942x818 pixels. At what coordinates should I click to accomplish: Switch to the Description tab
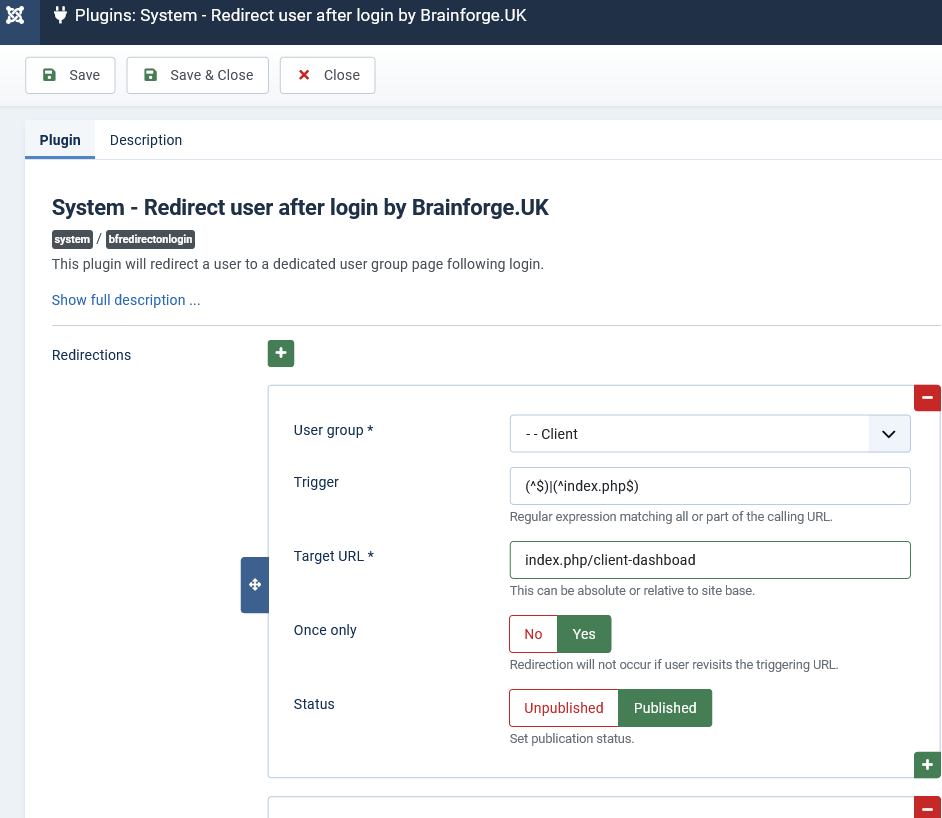(x=146, y=140)
